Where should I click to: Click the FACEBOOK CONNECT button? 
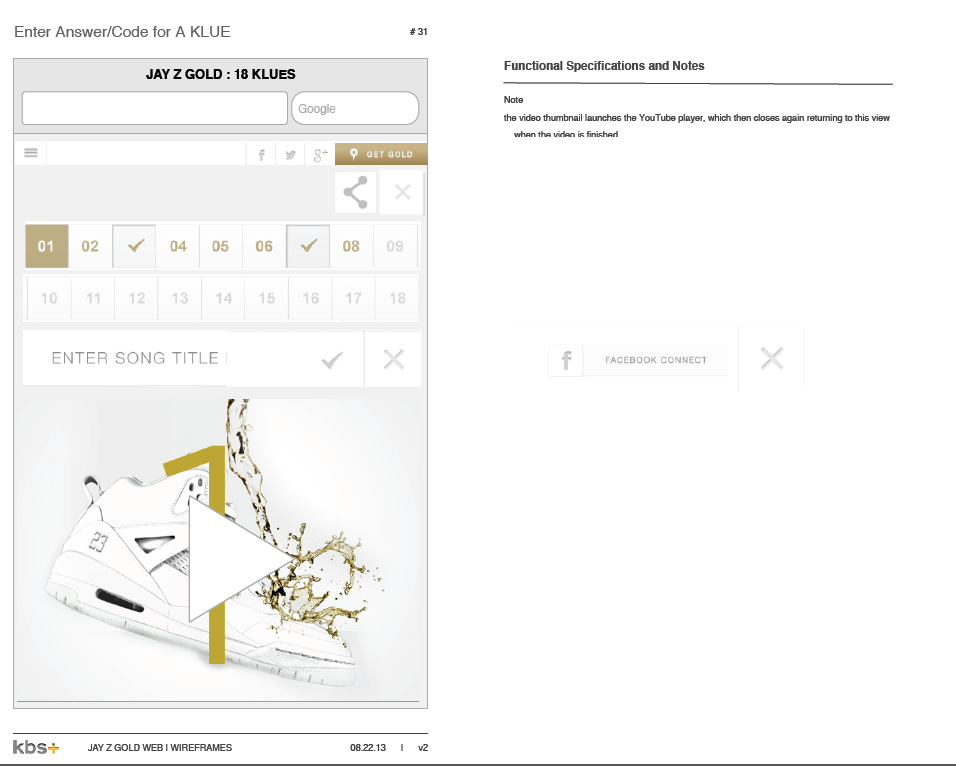pos(656,360)
